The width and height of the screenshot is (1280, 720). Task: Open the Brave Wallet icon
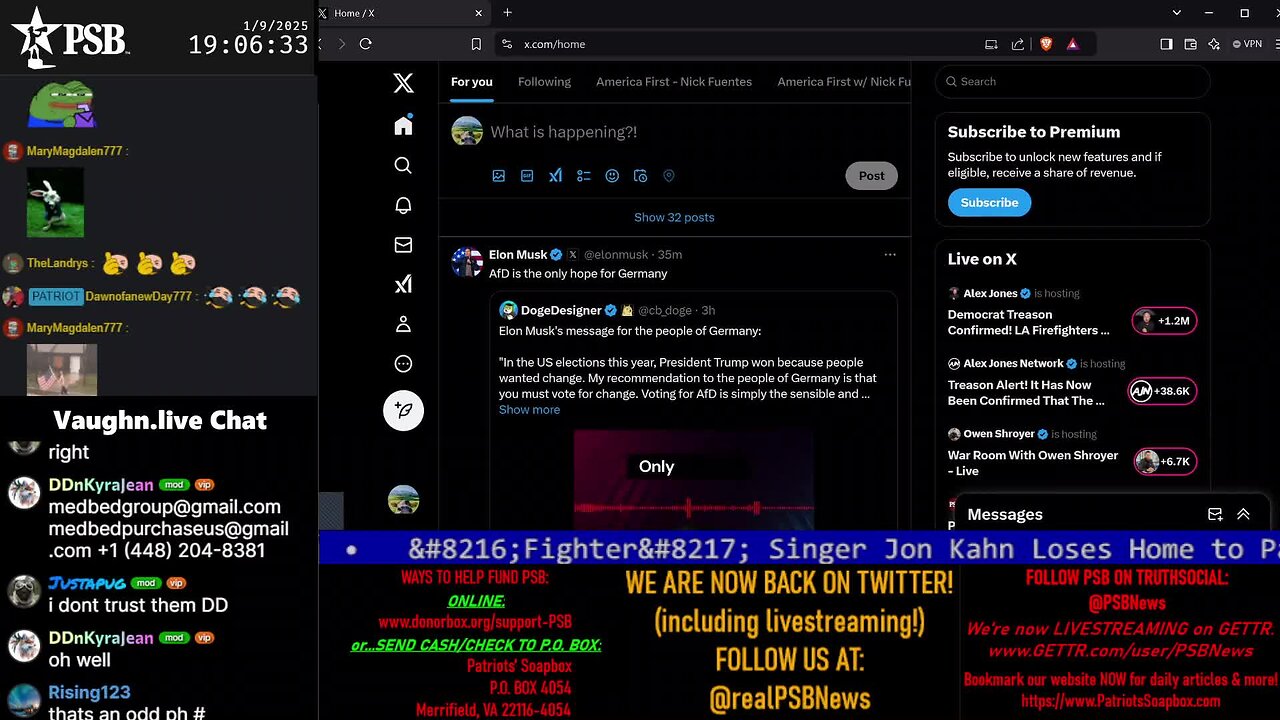pyautogui.click(x=1190, y=44)
